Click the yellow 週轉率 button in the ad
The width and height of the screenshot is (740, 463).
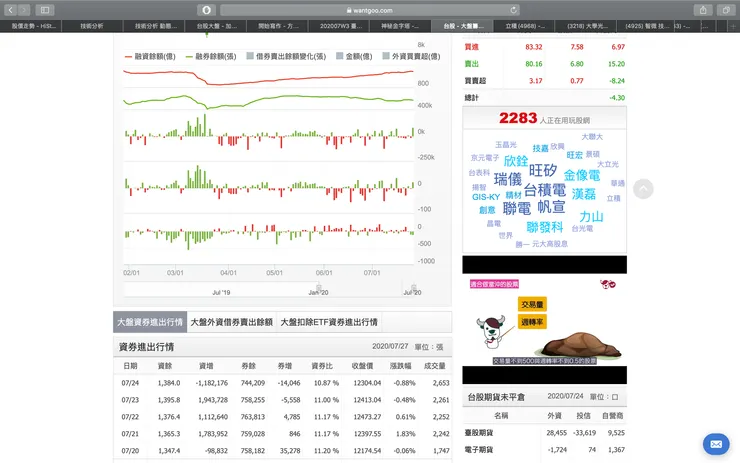[532, 322]
